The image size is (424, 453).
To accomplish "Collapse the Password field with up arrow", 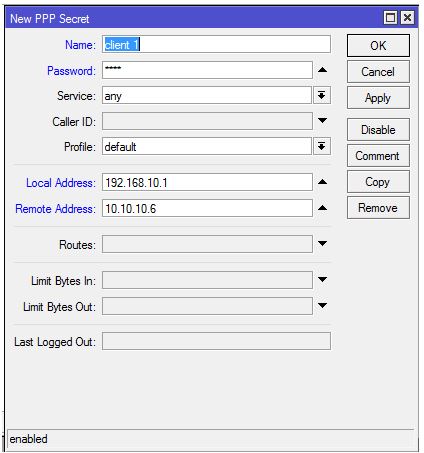I will click(322, 70).
